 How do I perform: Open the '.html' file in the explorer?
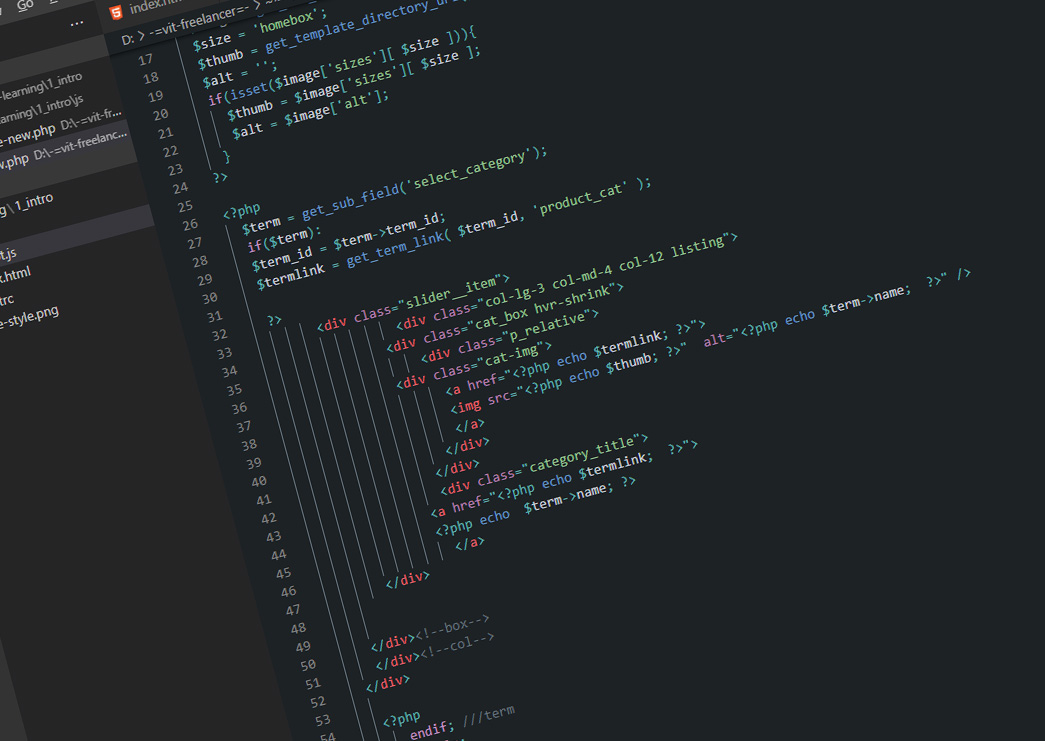pos(15,275)
